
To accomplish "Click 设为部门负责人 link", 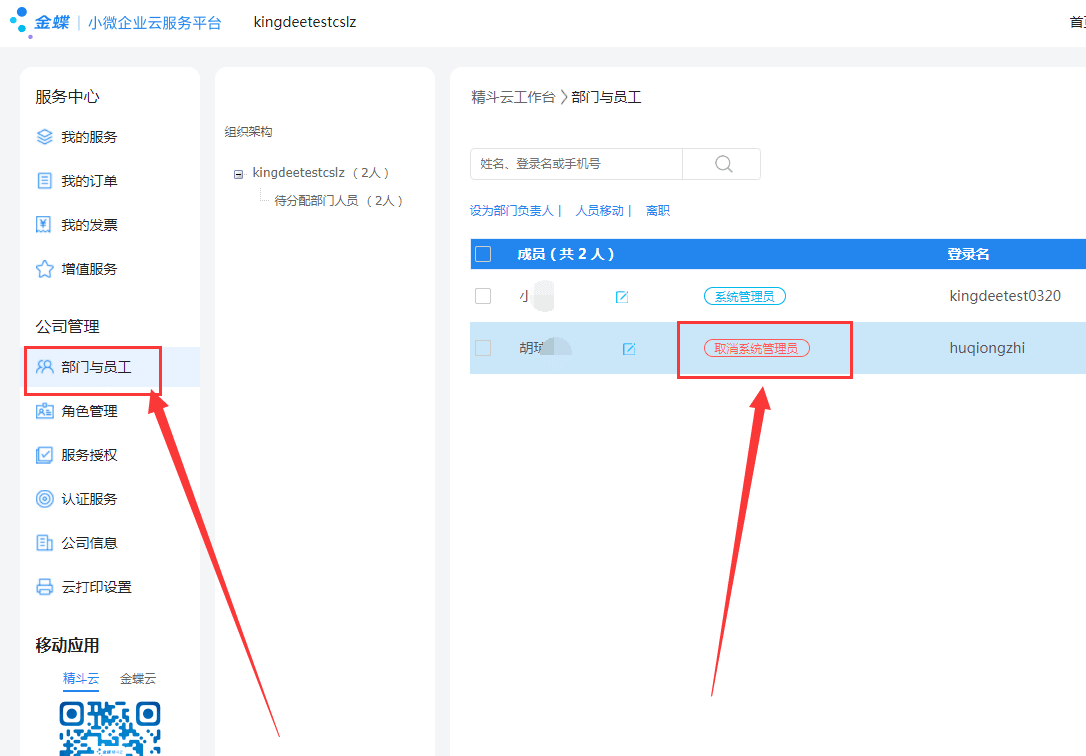I will 512,210.
